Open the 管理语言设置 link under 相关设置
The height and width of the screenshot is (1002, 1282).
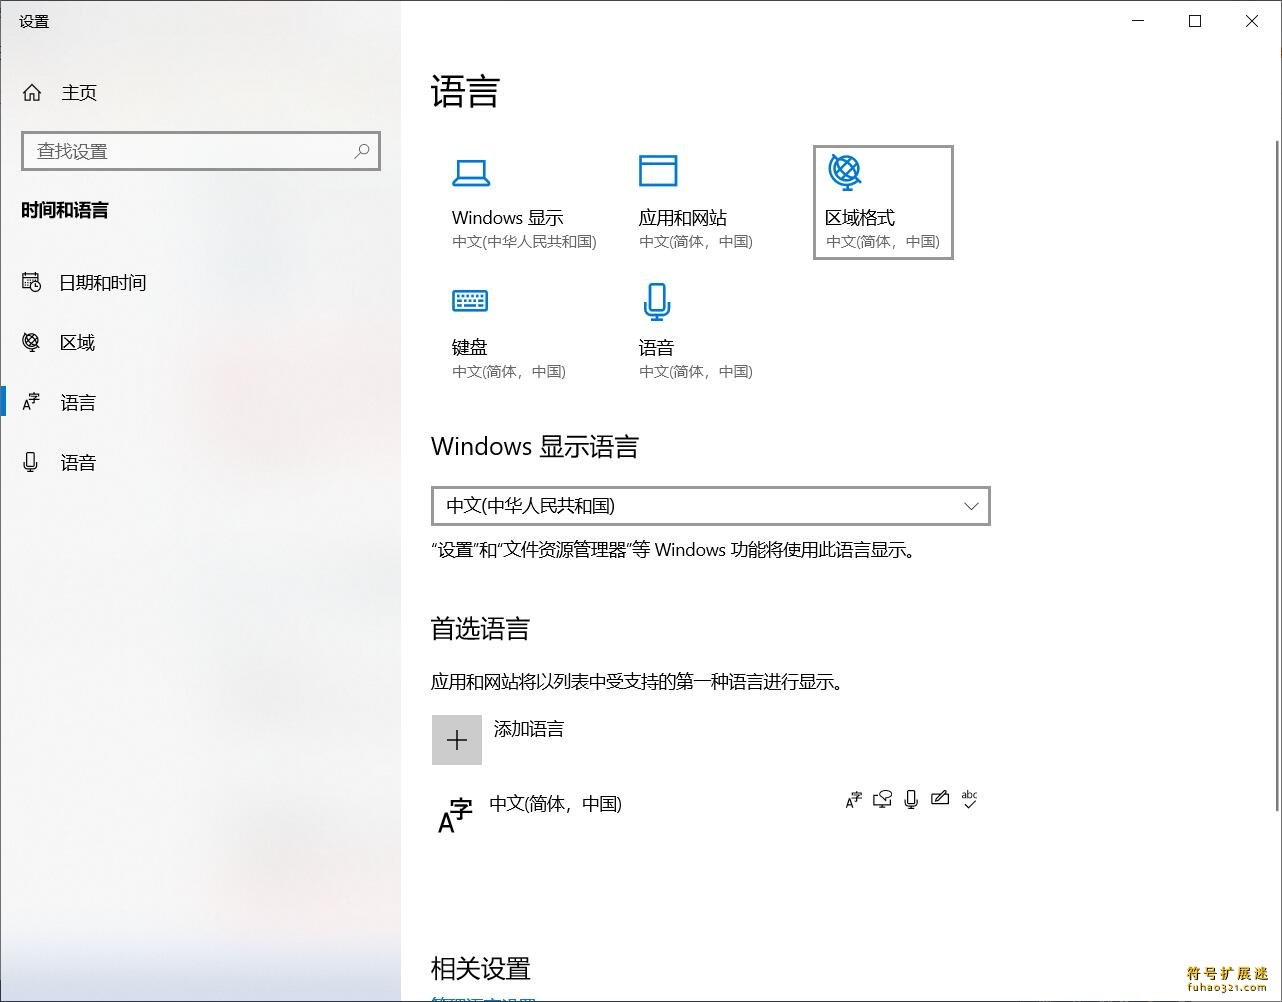pyautogui.click(x=484, y=998)
